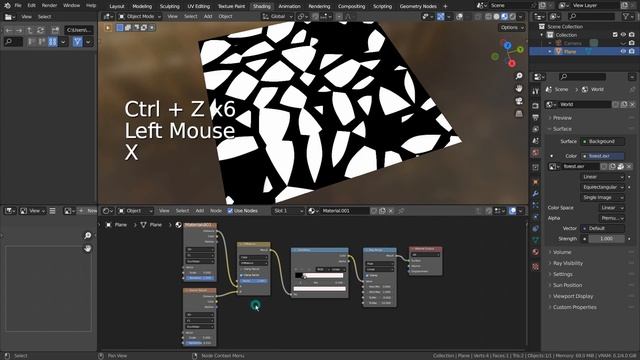Click the Surface Background shader button
This screenshot has width=640, height=360.
pos(602,142)
